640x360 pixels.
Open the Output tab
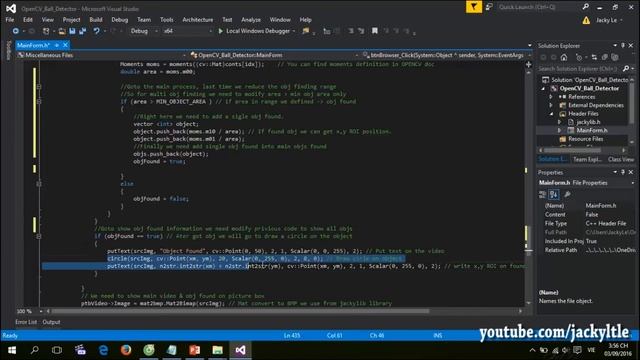[51, 322]
